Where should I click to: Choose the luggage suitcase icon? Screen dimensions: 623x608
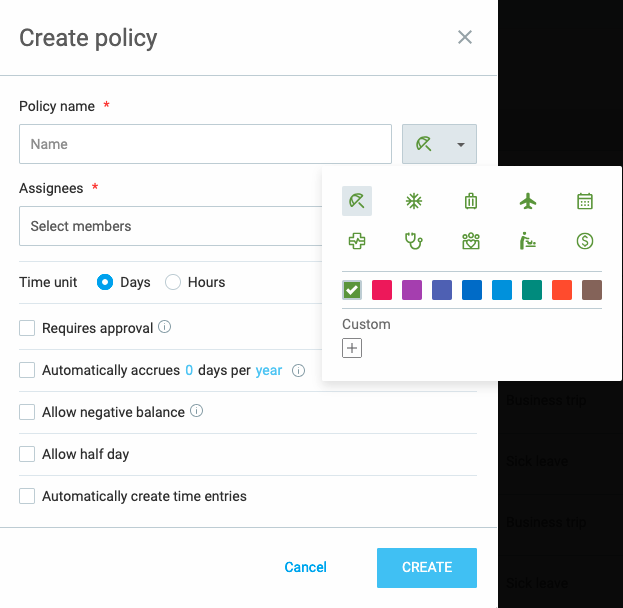(471, 201)
